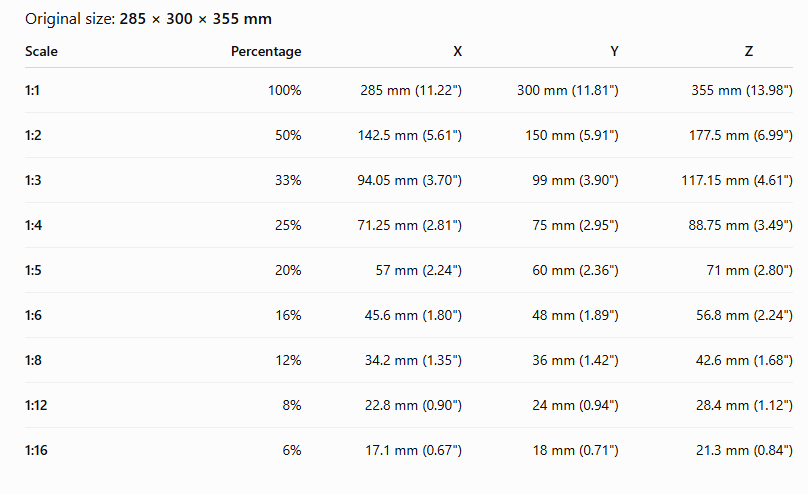Screen dimensions: 808x494
Task: Click the X column header
Action: click(x=458, y=52)
